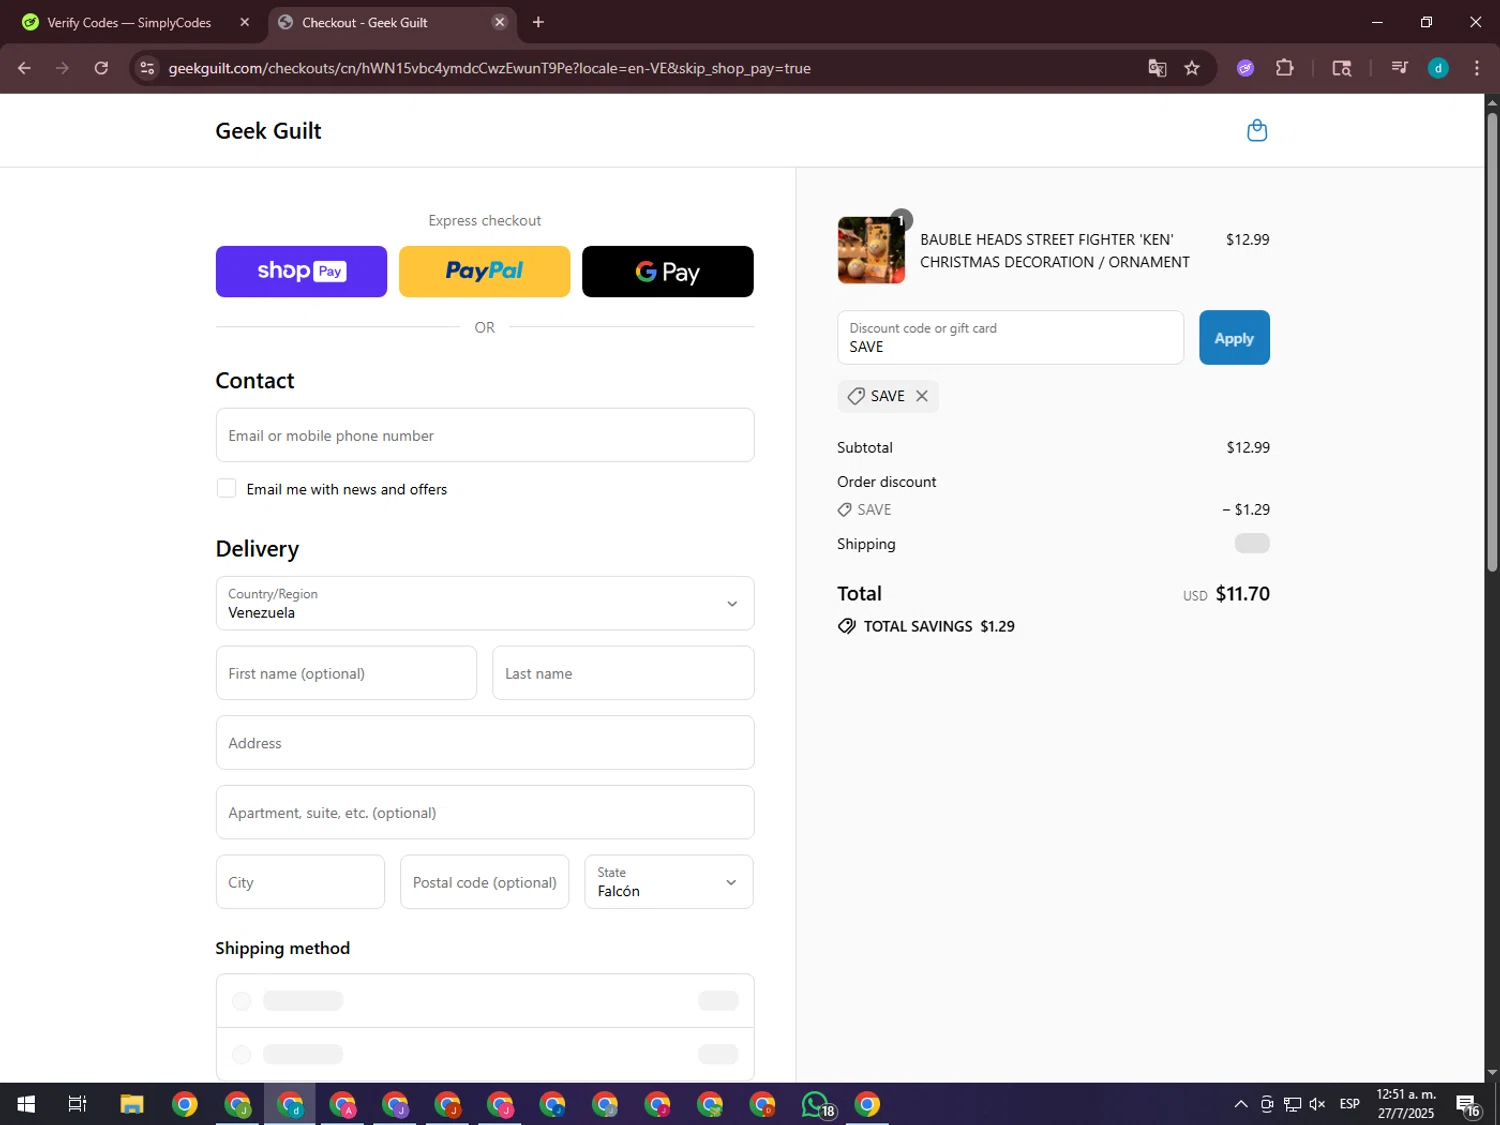Open the tab search side panel icon

point(1342,68)
